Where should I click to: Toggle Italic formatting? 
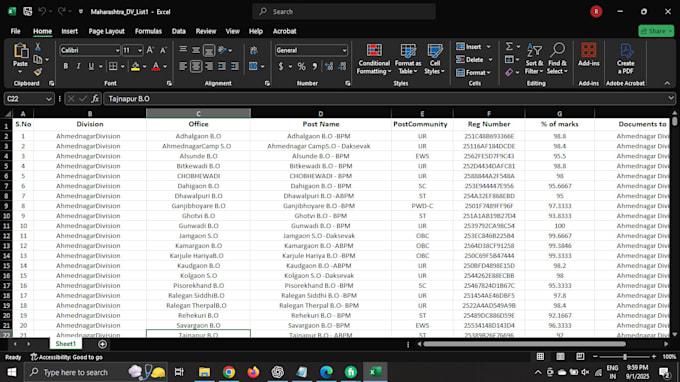pyautogui.click(x=78, y=66)
